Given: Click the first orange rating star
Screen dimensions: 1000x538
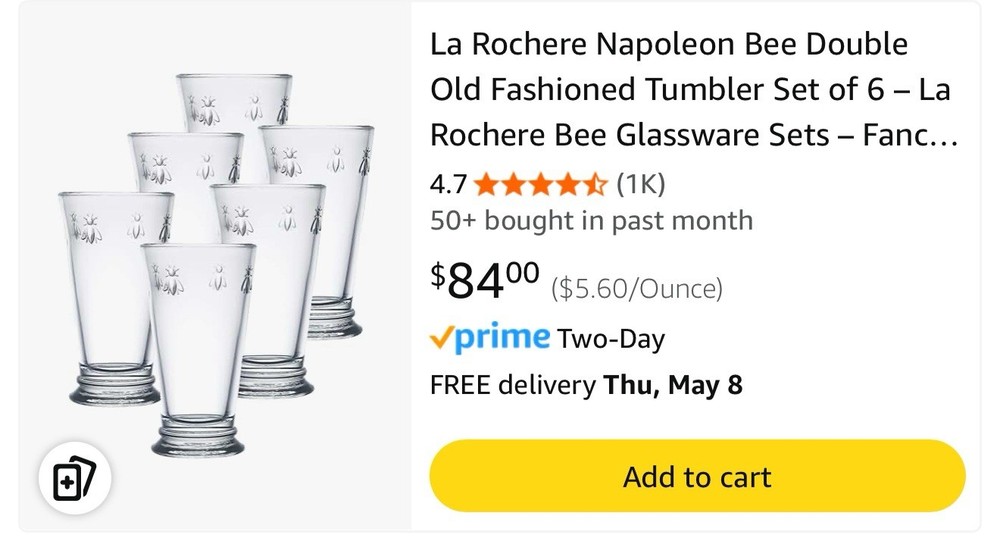Looking at the screenshot, I should (487, 184).
